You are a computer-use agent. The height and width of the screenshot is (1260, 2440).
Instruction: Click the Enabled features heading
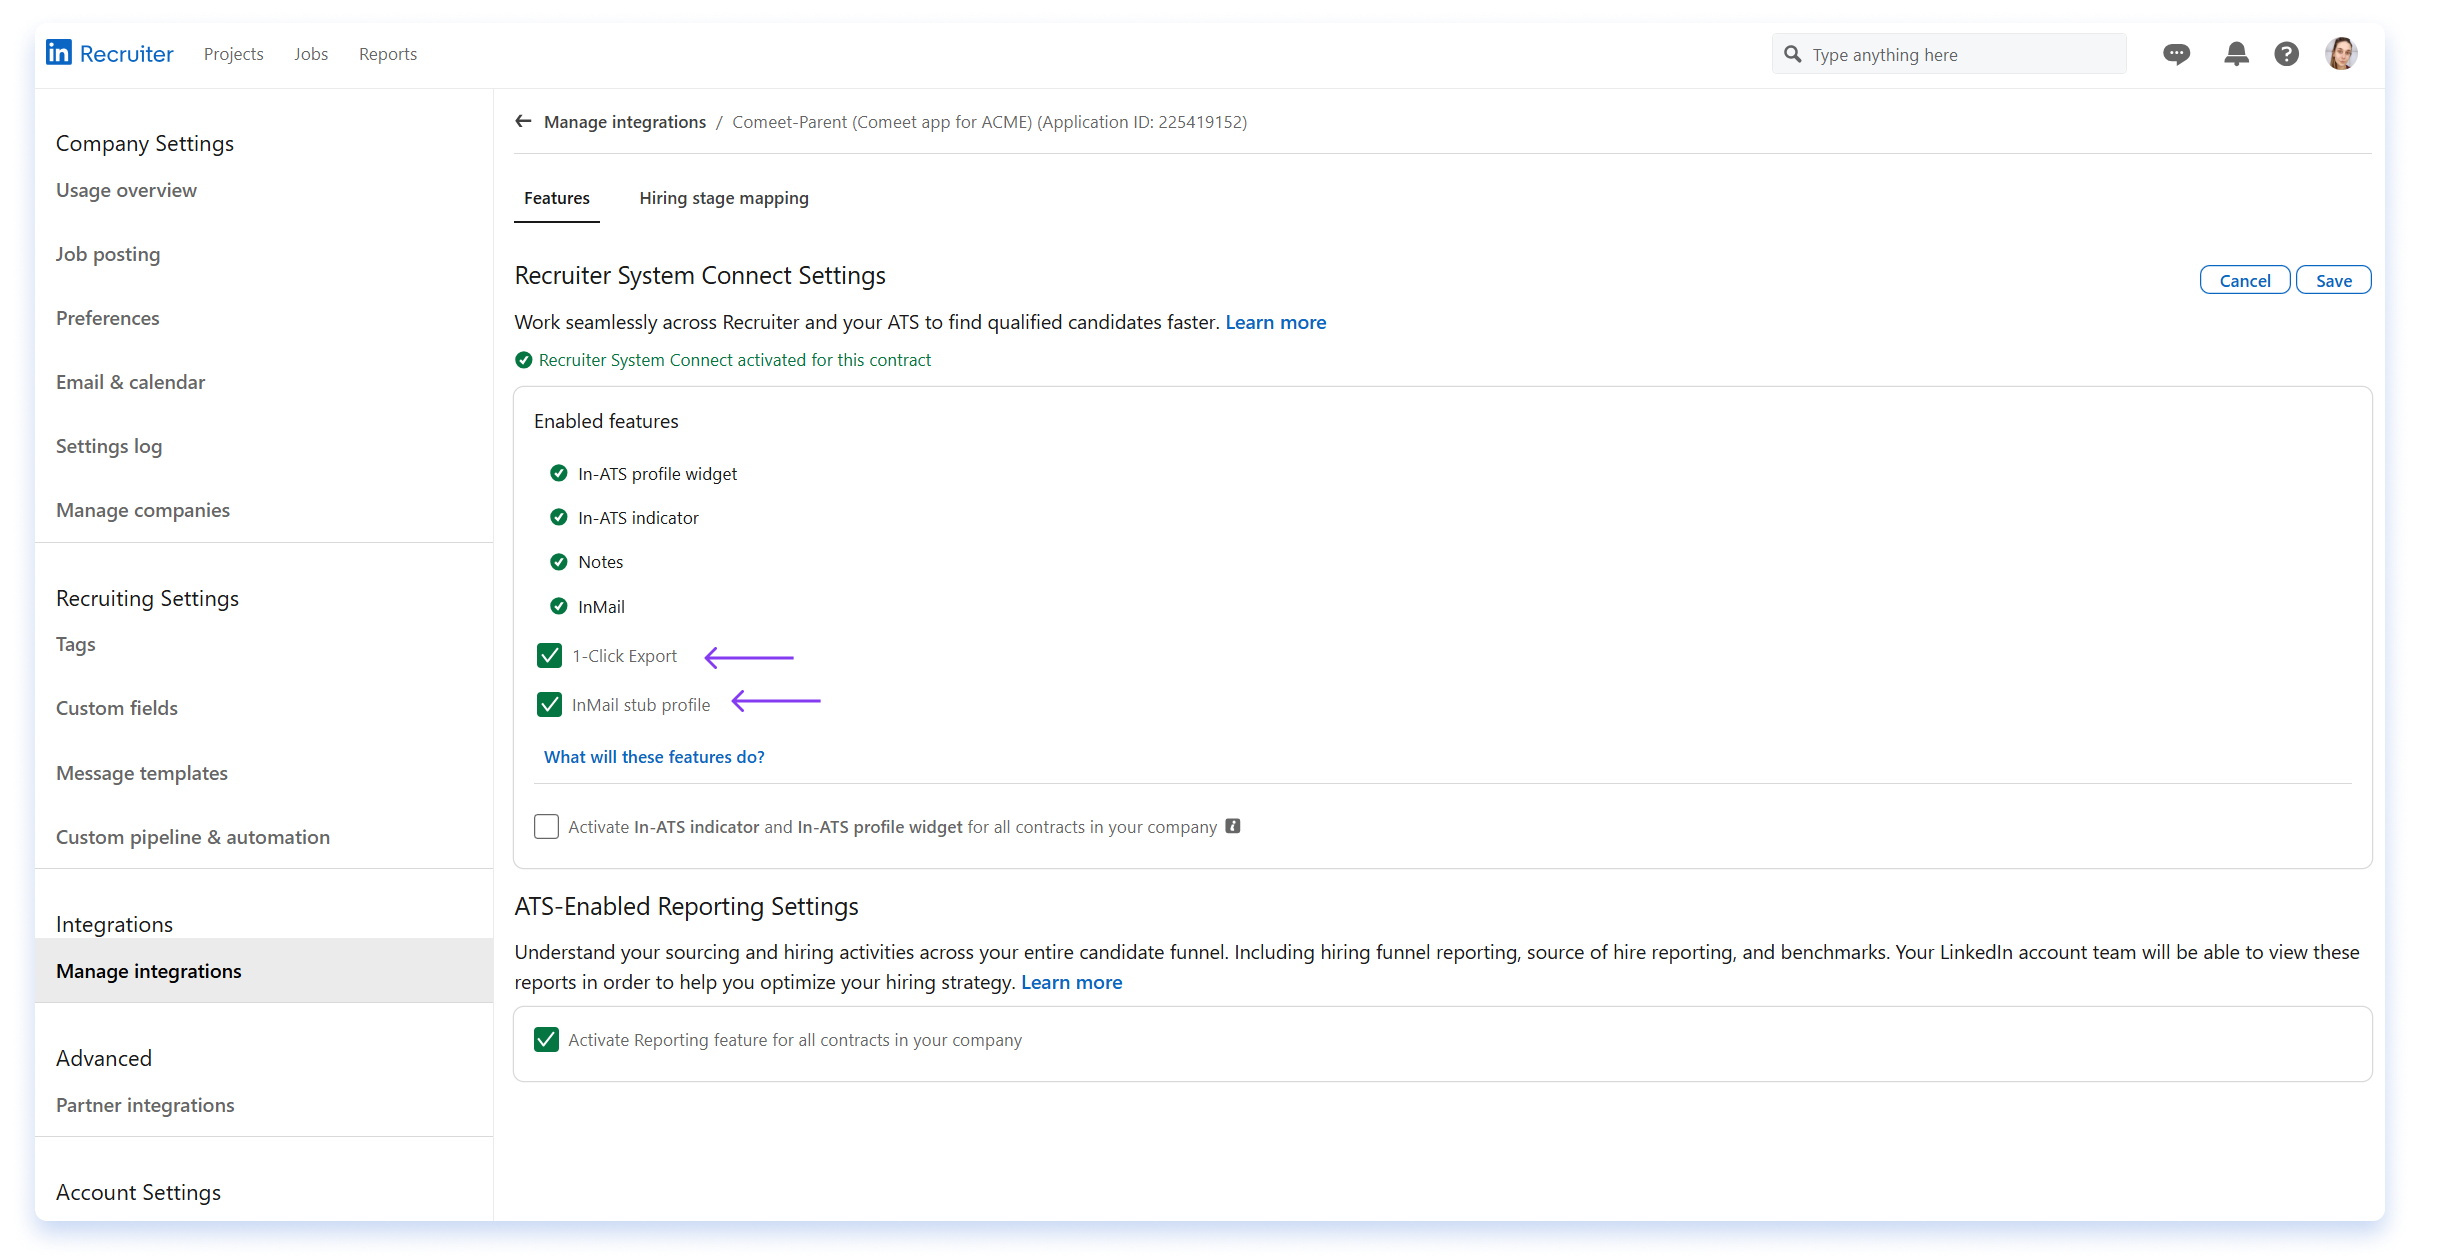tap(606, 421)
